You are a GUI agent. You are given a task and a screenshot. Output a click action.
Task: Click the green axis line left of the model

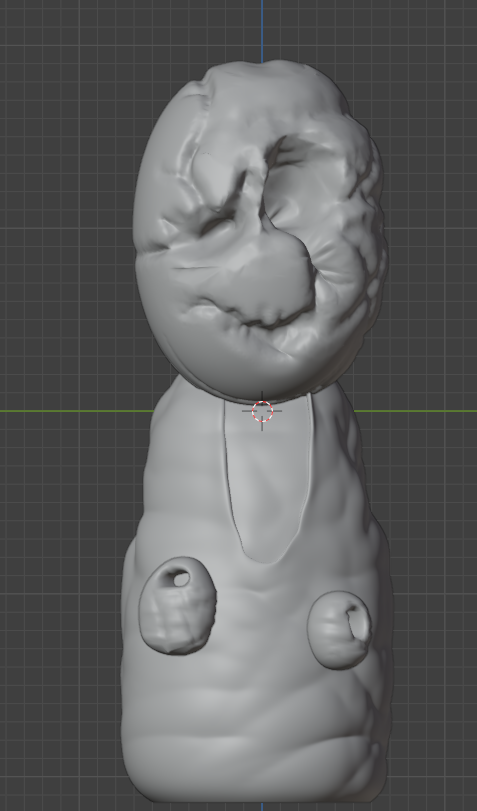point(77,411)
